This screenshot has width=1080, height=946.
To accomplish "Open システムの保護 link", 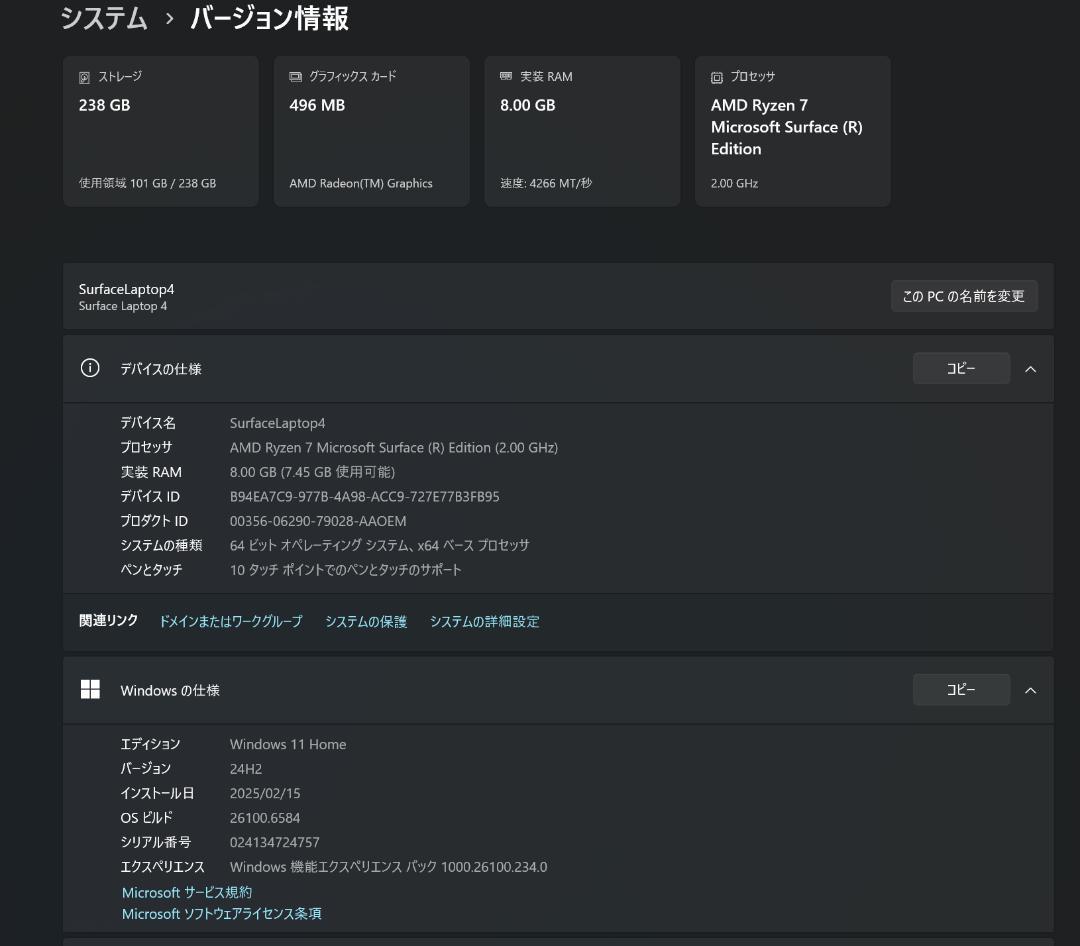I will point(366,621).
